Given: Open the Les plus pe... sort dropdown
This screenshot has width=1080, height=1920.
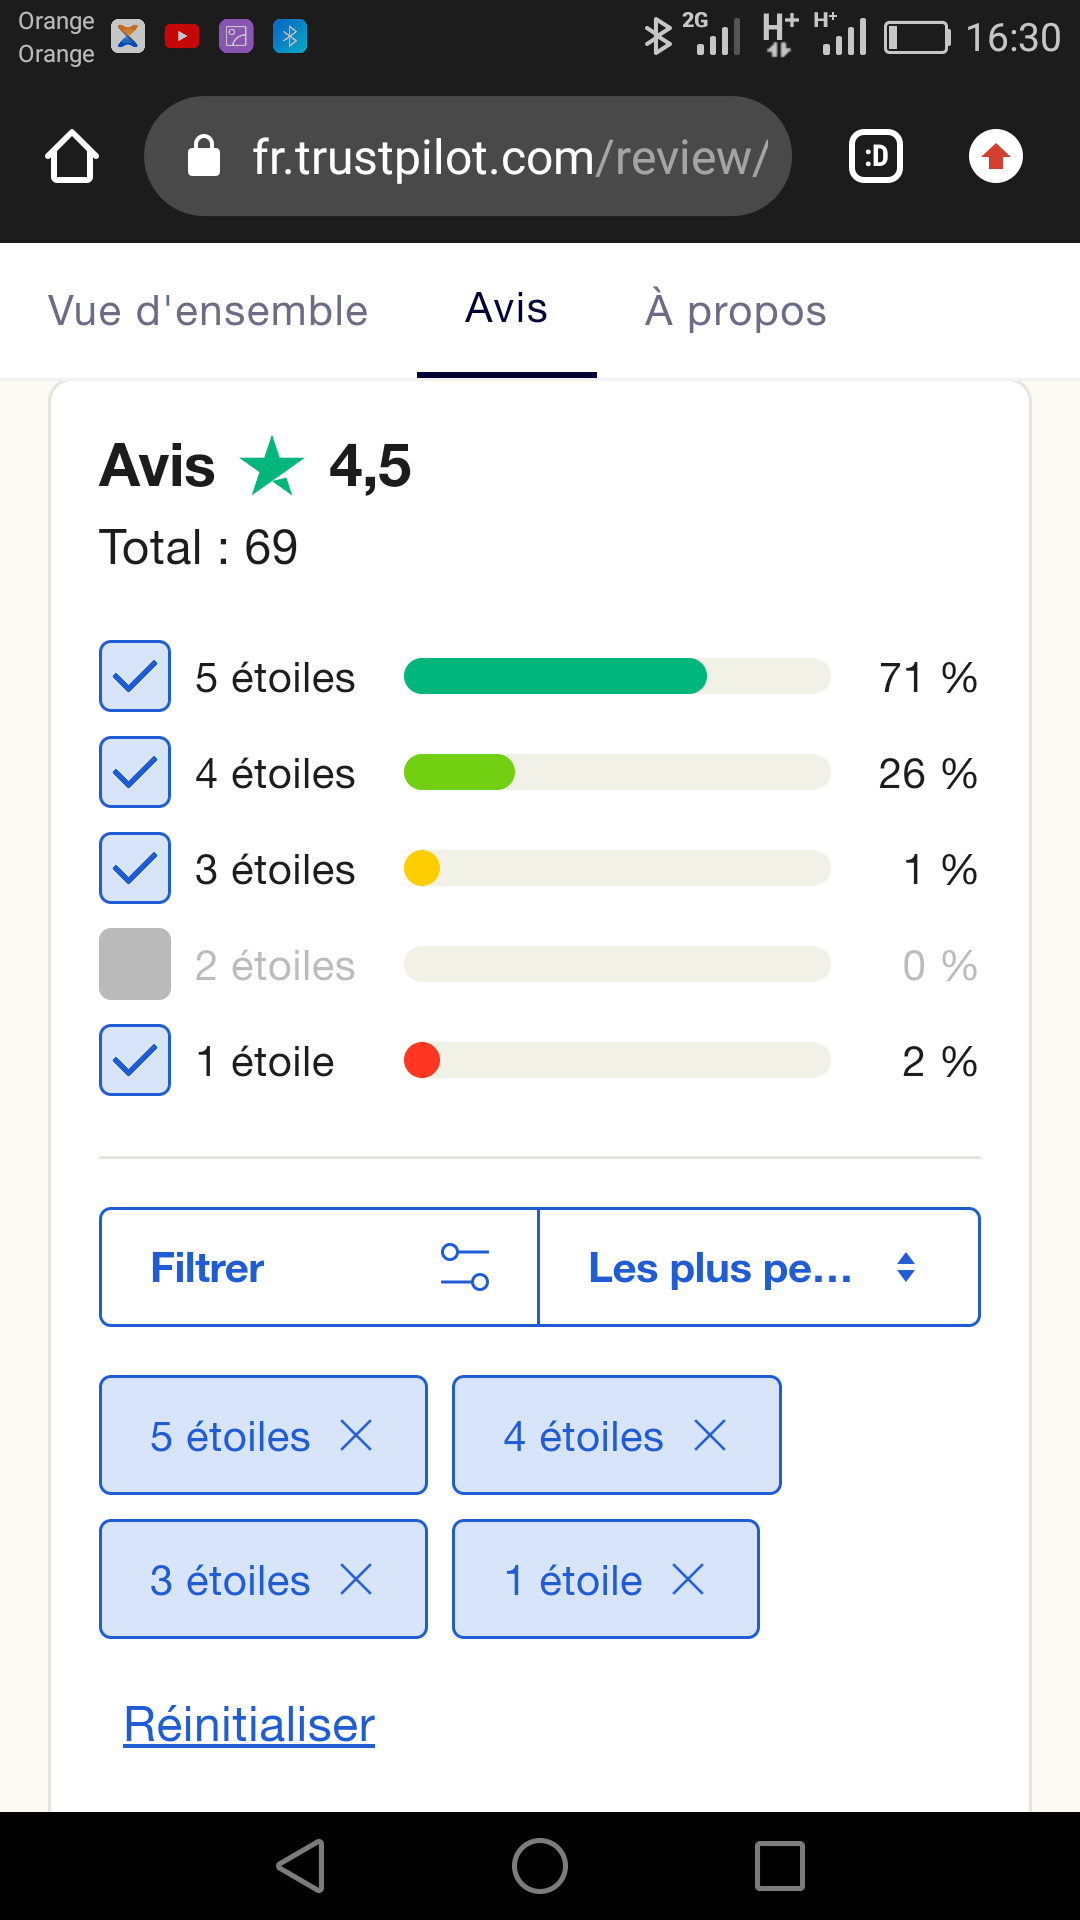Looking at the screenshot, I should [x=759, y=1268].
